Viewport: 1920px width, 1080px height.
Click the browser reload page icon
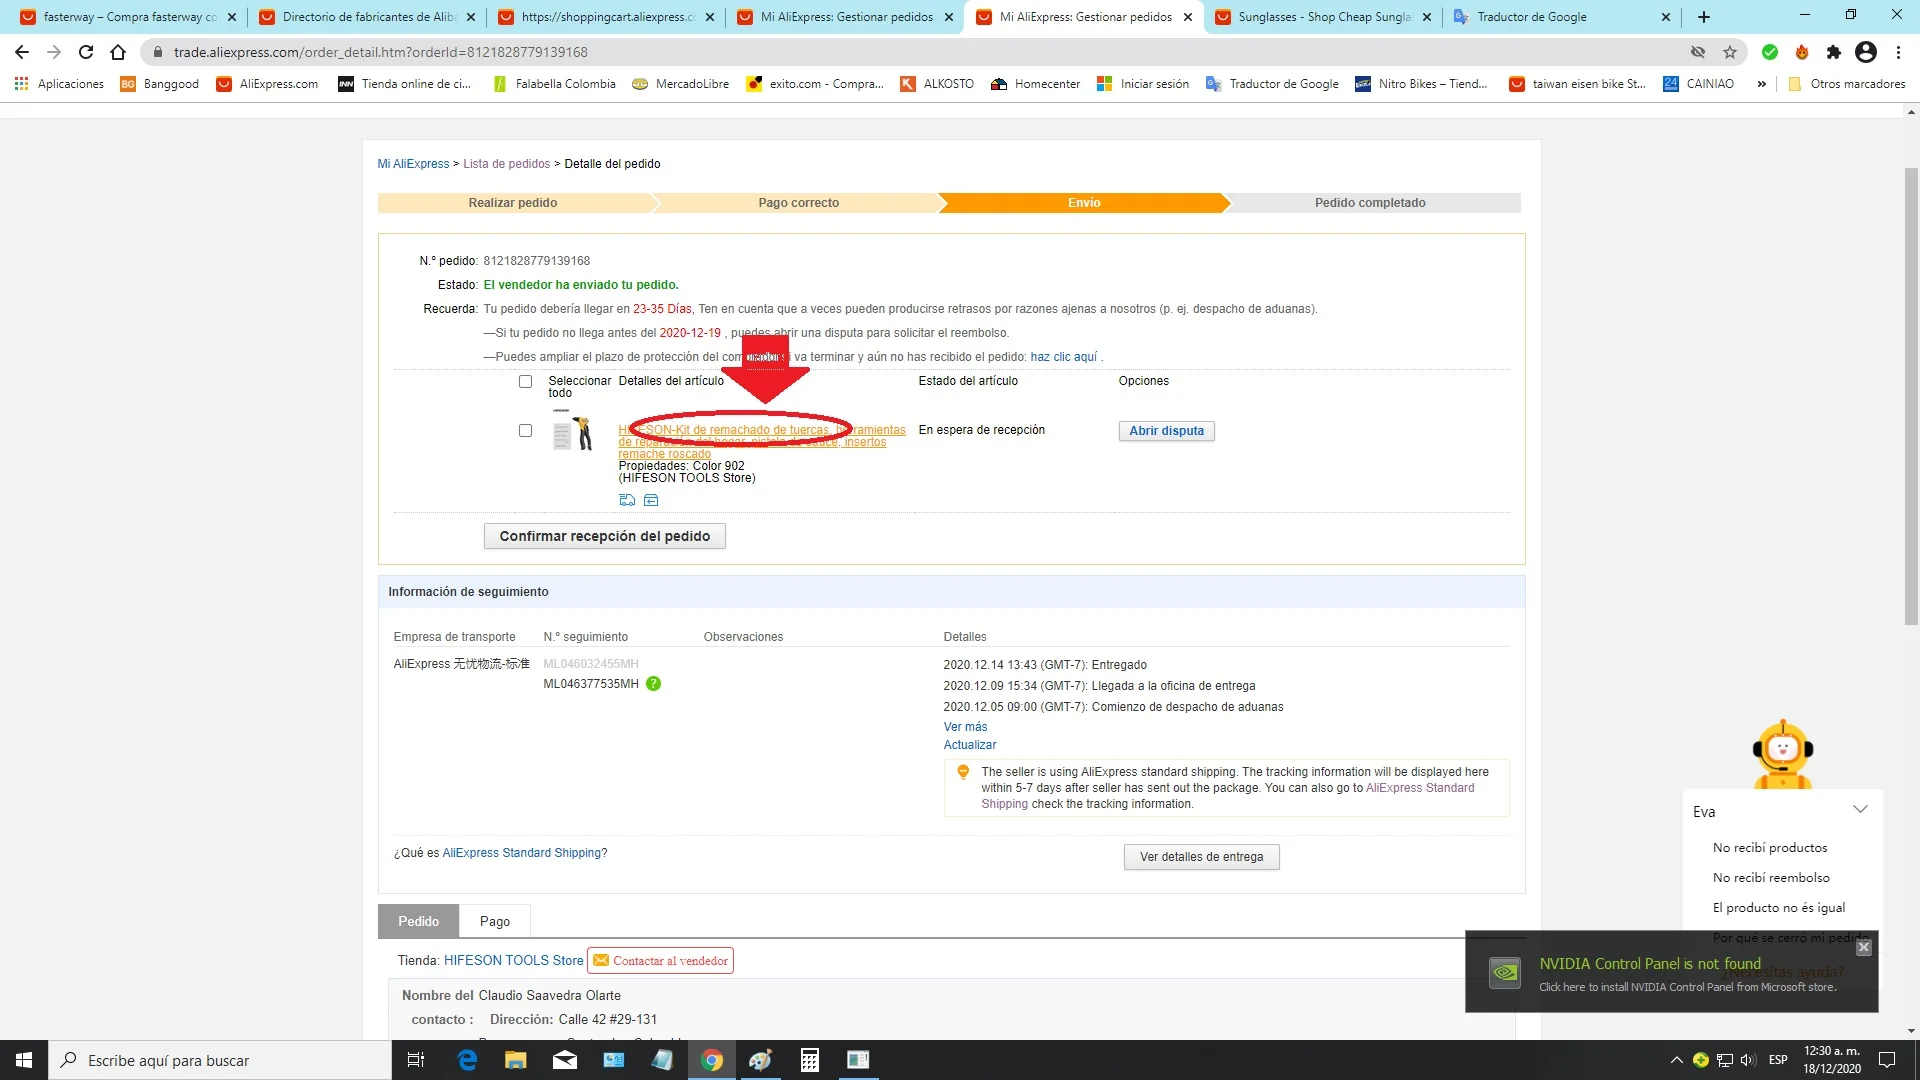point(86,52)
